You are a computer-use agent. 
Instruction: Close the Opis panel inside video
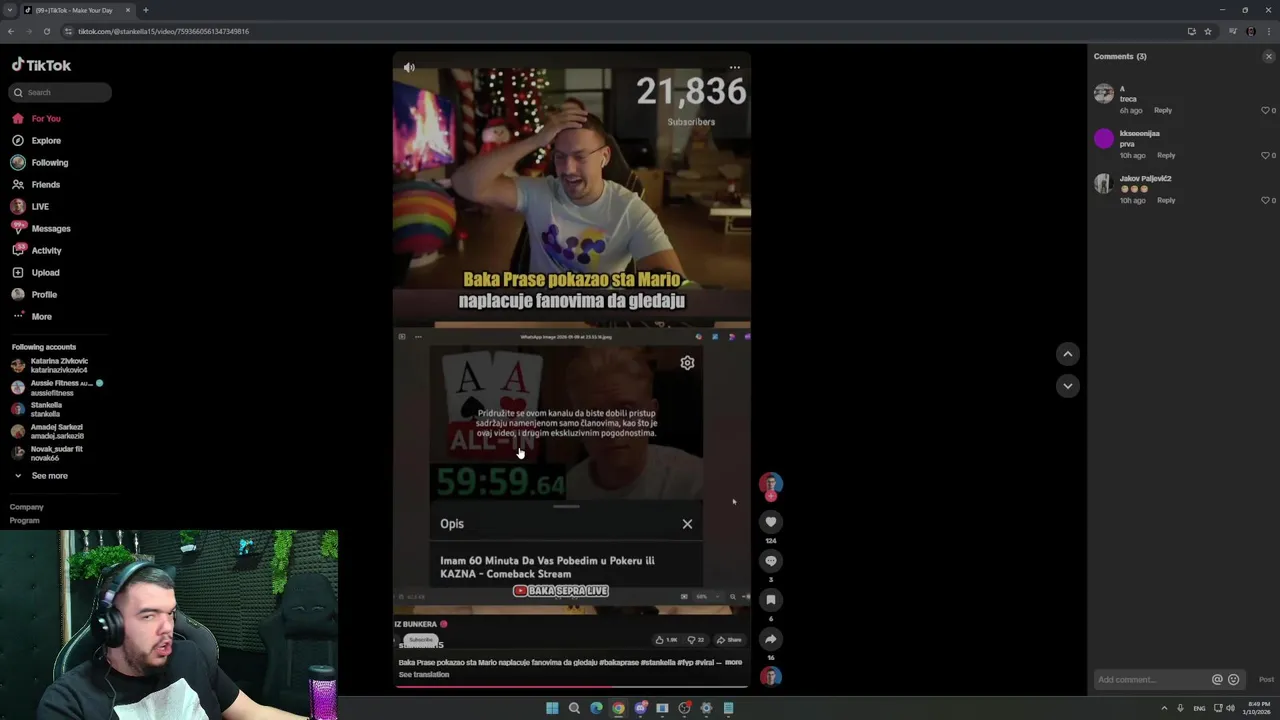[x=687, y=524]
